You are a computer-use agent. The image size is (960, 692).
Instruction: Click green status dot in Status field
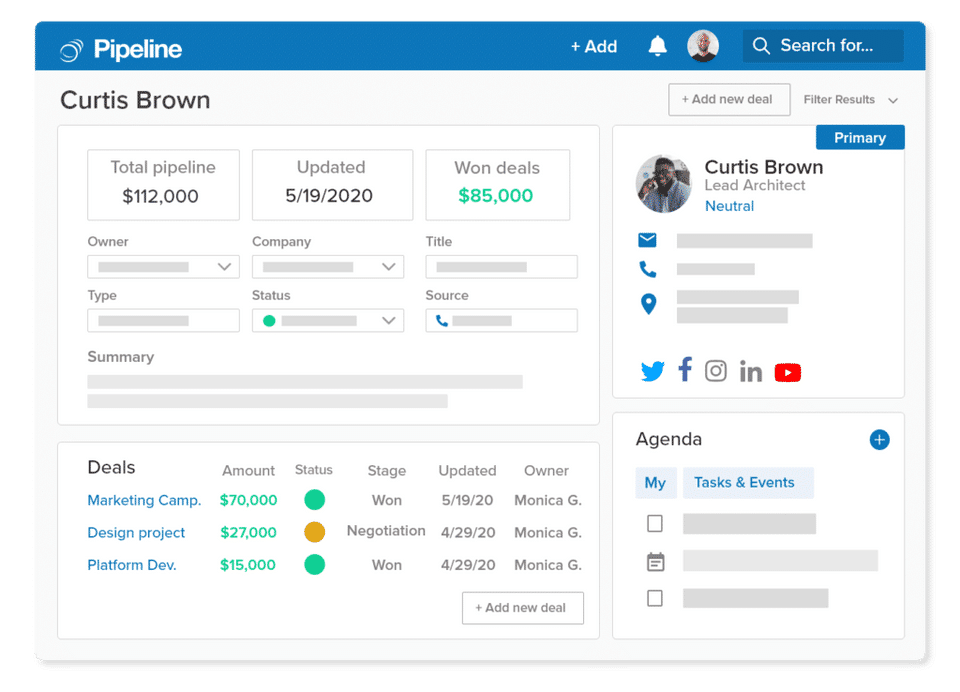click(x=269, y=321)
